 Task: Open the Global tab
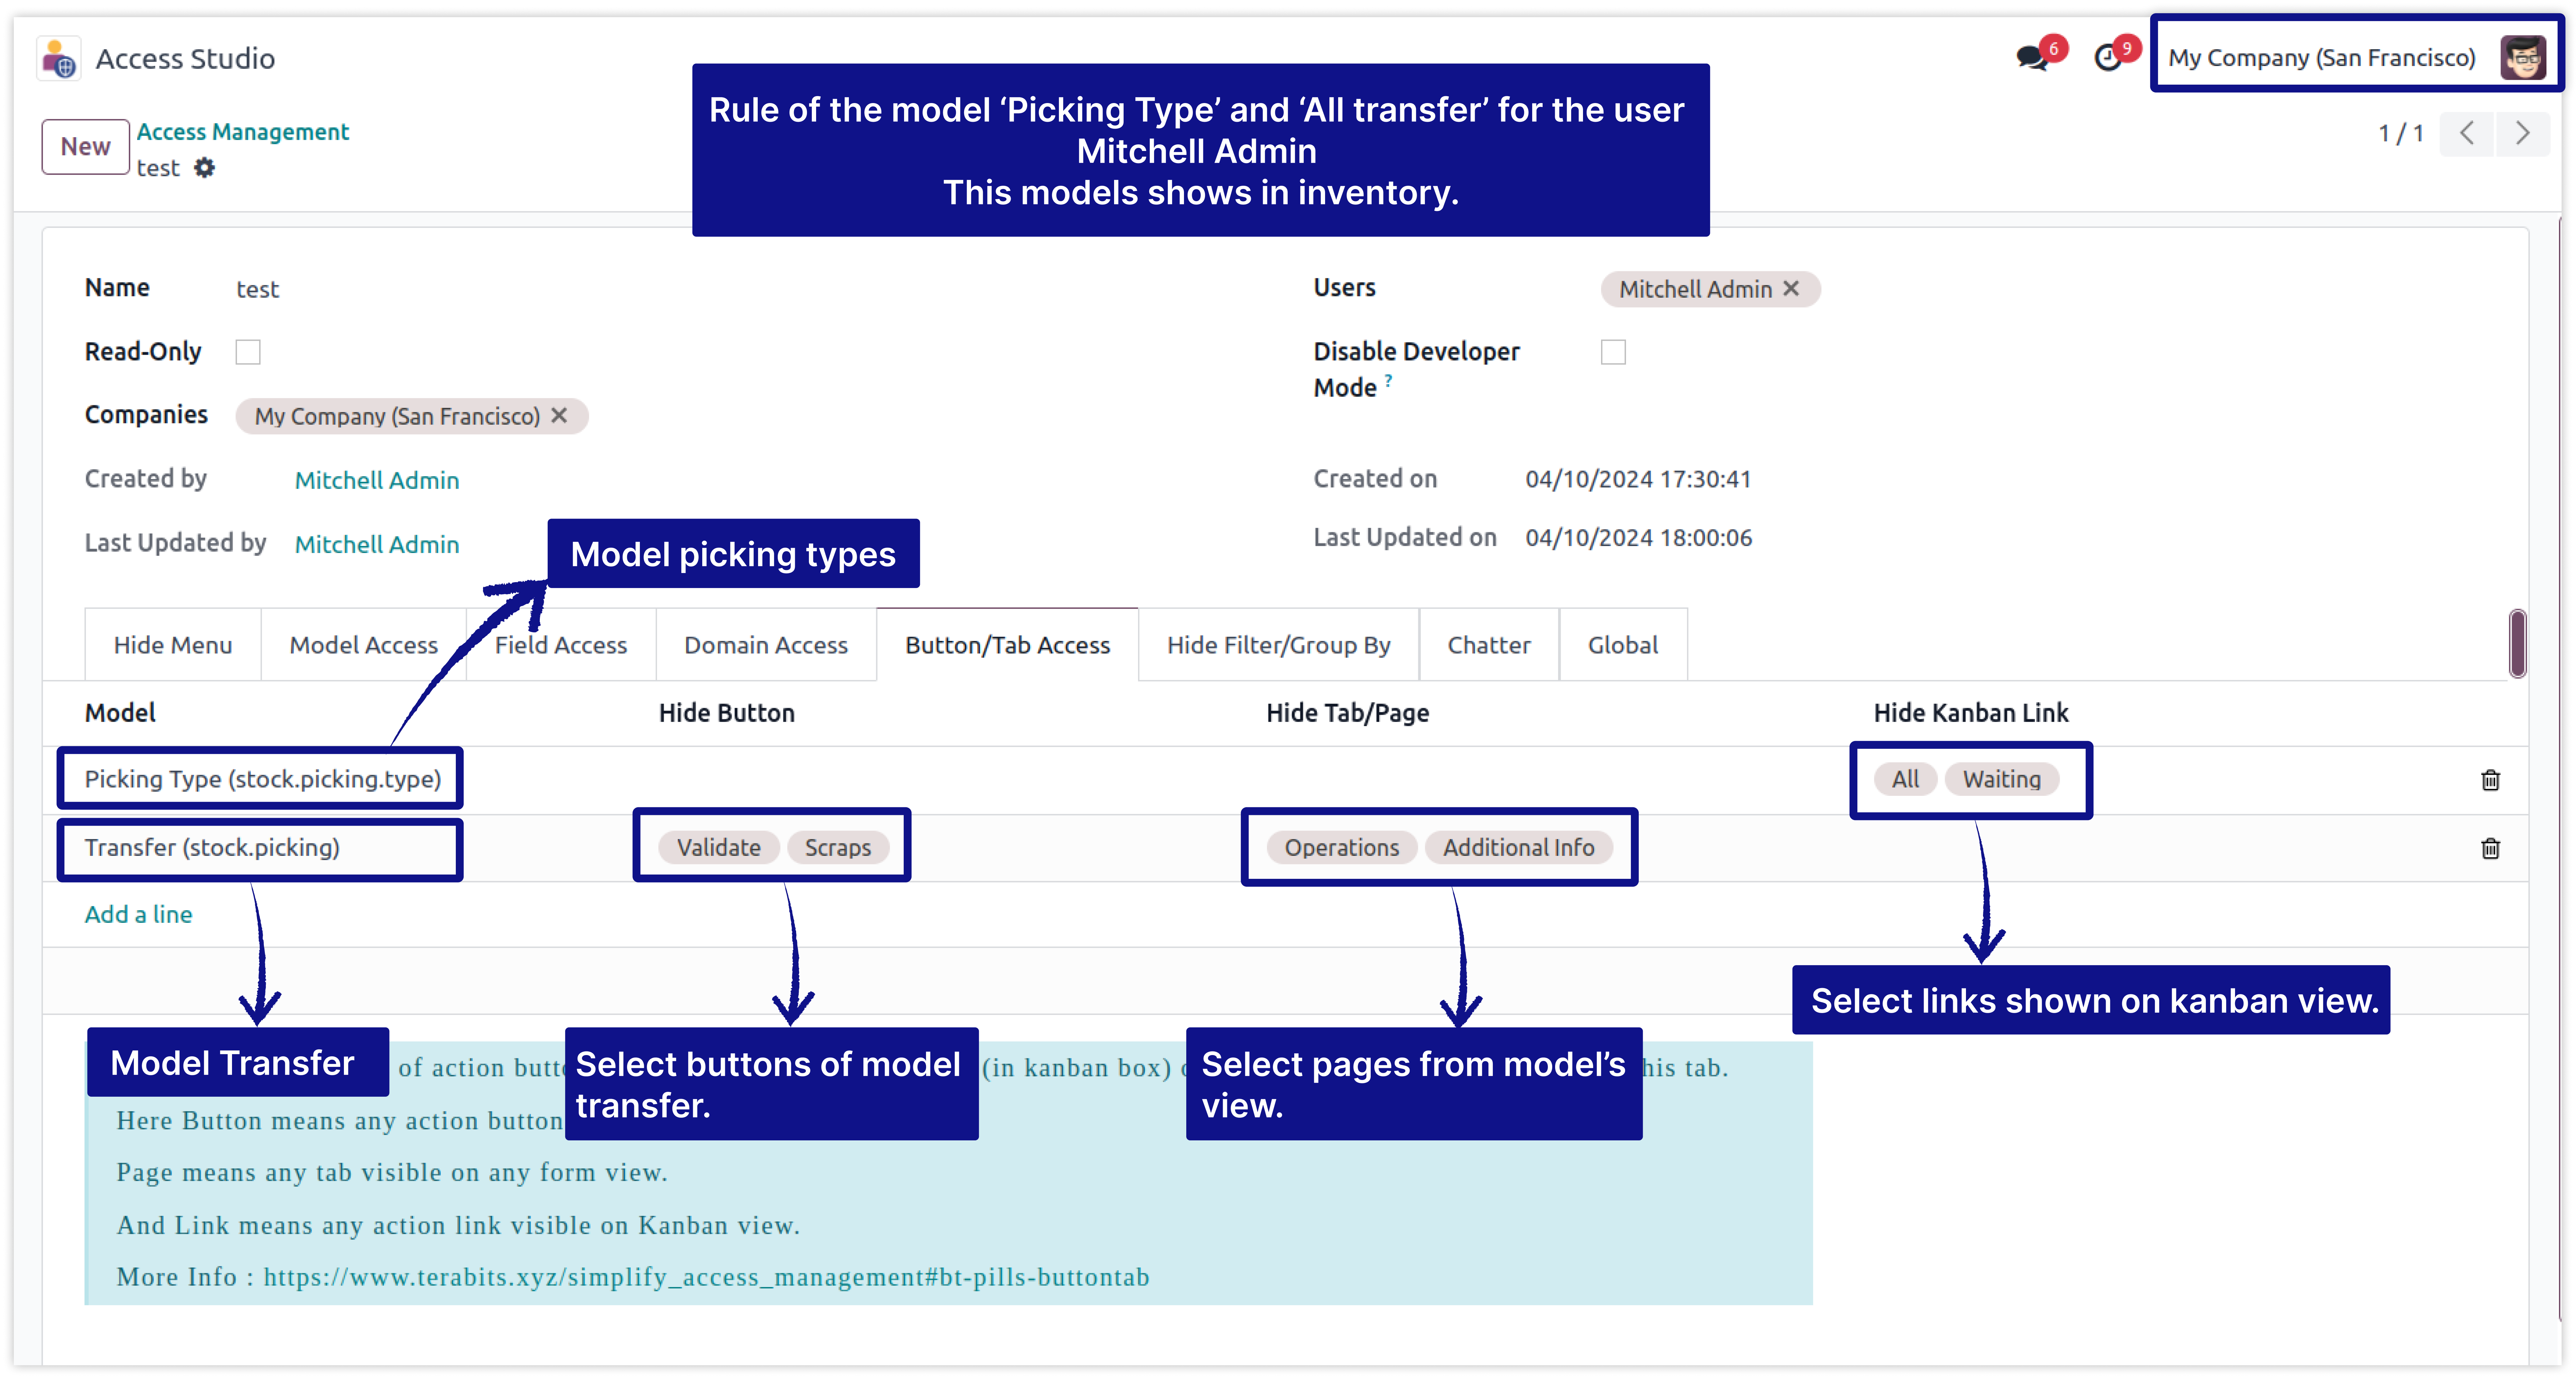tap(1623, 645)
